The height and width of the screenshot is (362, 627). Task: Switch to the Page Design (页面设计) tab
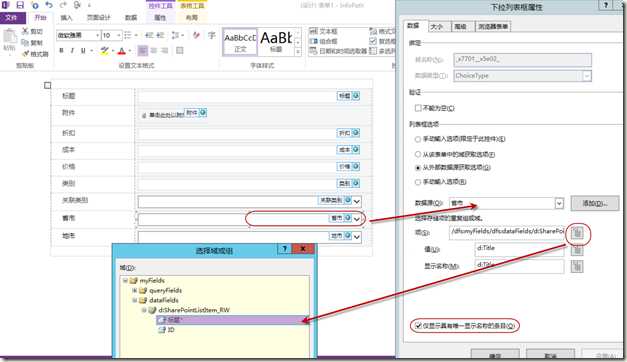point(98,18)
